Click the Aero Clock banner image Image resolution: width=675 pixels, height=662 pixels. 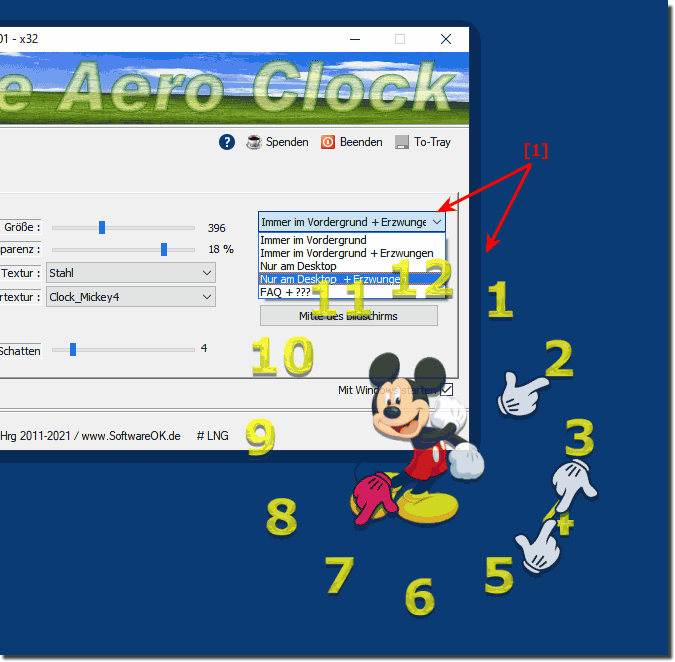[x=234, y=89]
